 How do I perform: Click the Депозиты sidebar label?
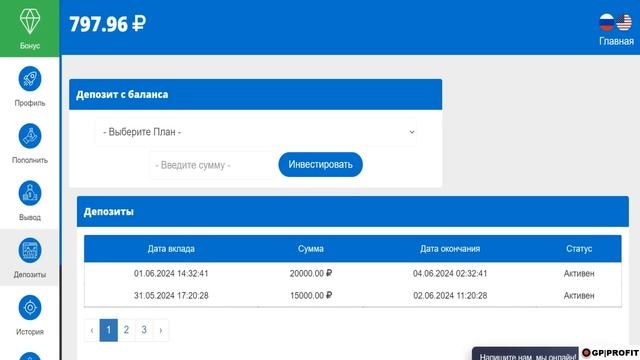click(30, 274)
